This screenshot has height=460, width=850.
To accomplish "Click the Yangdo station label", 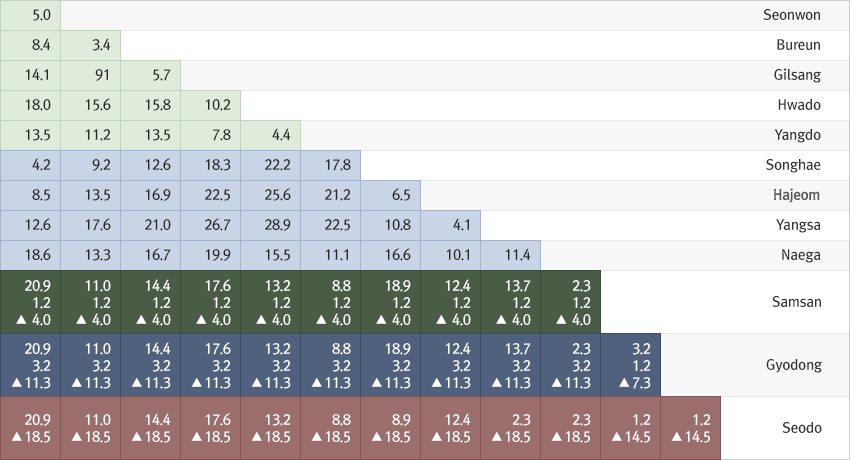I will coord(797,135).
